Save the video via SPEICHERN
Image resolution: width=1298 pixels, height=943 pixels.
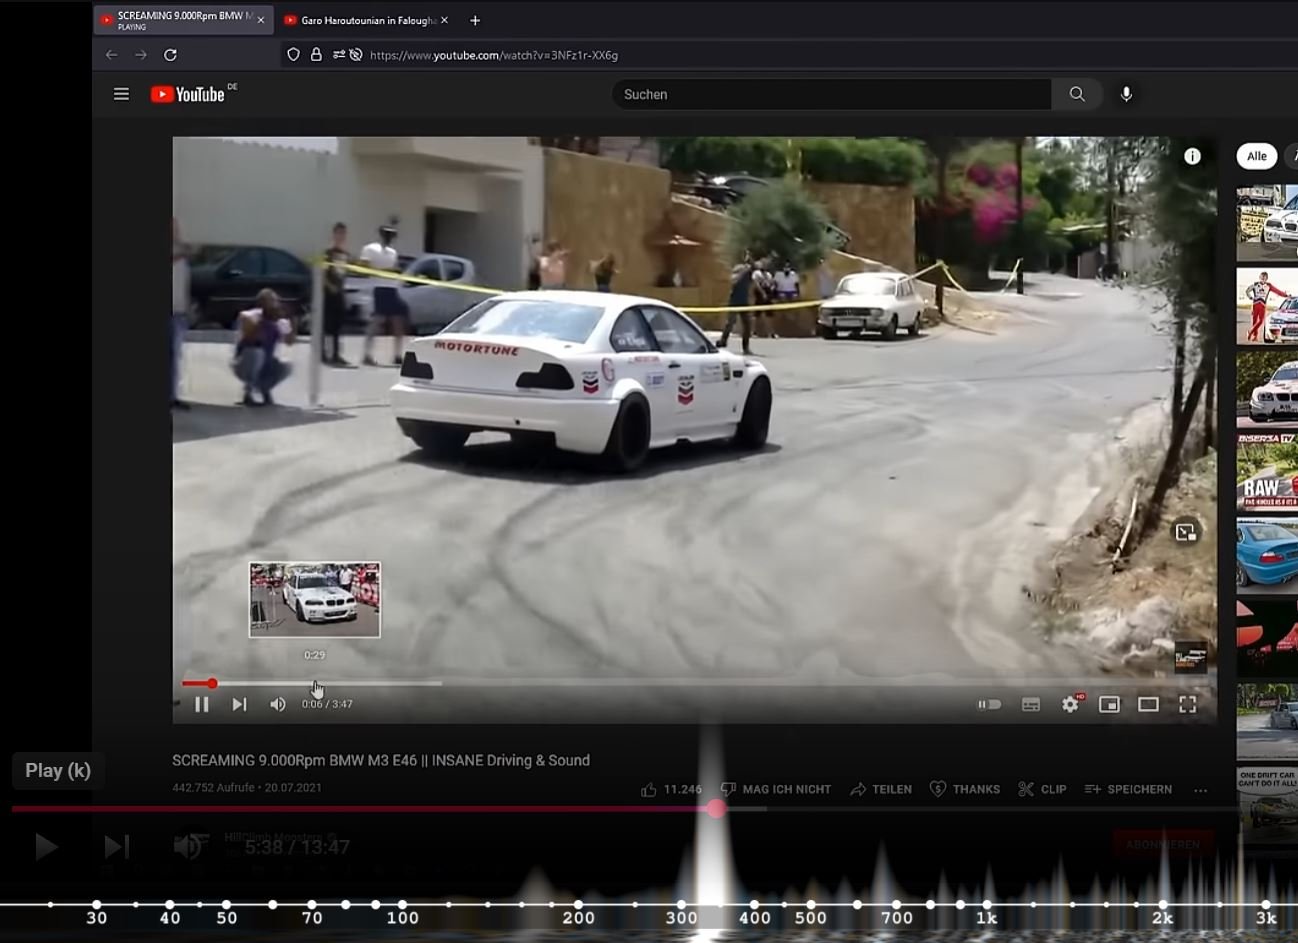coord(1128,789)
